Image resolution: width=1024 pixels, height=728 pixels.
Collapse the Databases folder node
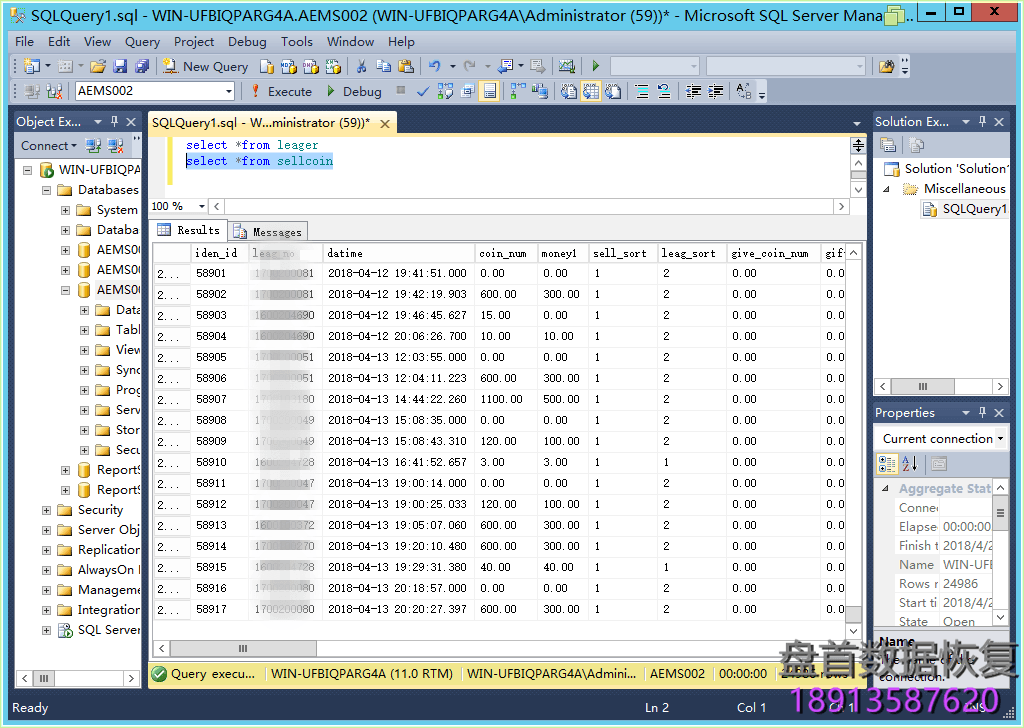(x=46, y=191)
